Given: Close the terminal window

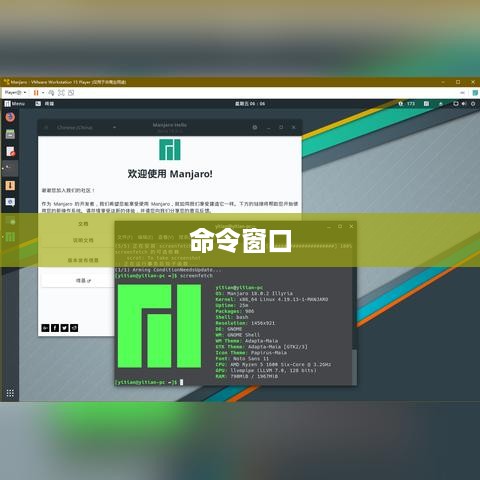Looking at the screenshot, I should click(x=351, y=226).
